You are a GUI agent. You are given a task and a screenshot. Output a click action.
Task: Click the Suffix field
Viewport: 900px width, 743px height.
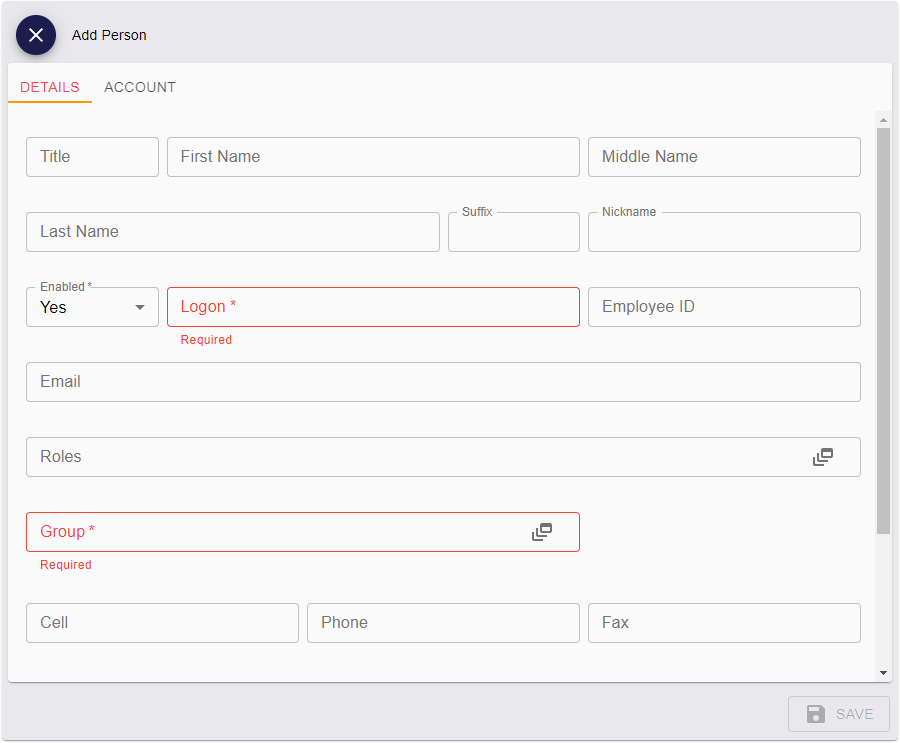[x=513, y=234]
